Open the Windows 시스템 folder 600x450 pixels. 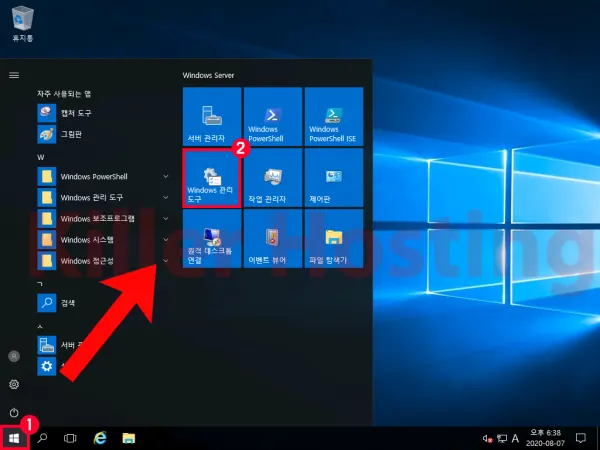click(103, 240)
